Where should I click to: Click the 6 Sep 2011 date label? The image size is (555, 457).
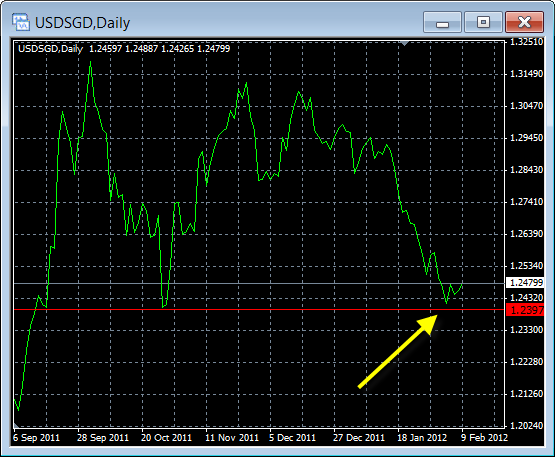(x=36, y=438)
